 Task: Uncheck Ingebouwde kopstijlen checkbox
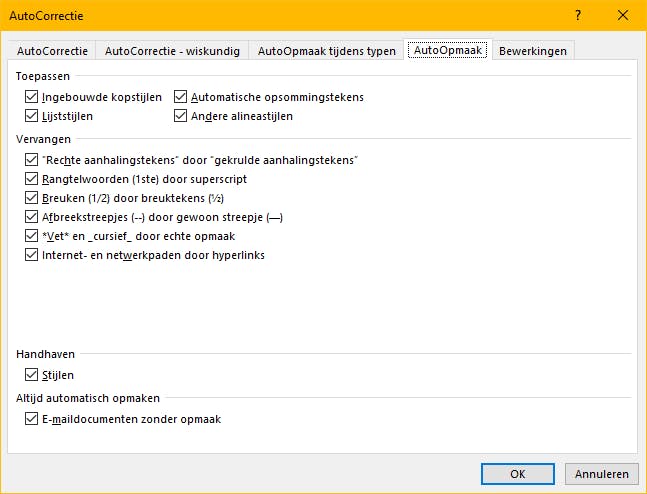click(32, 97)
